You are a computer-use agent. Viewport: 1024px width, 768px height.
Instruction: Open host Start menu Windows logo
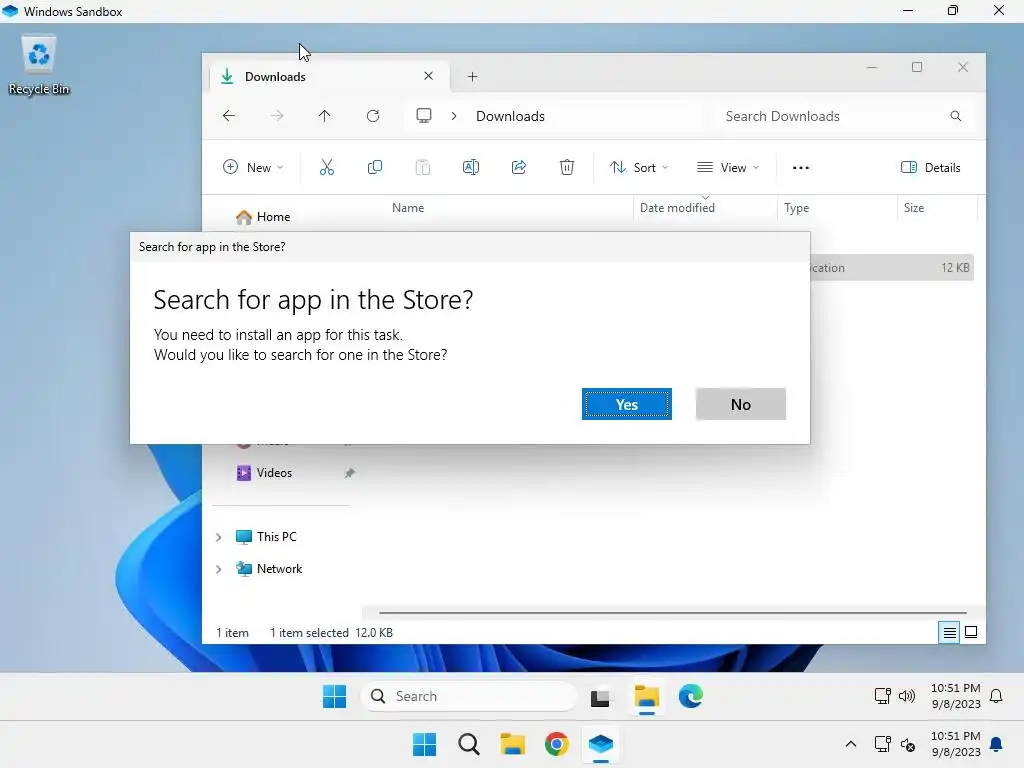[x=424, y=744]
